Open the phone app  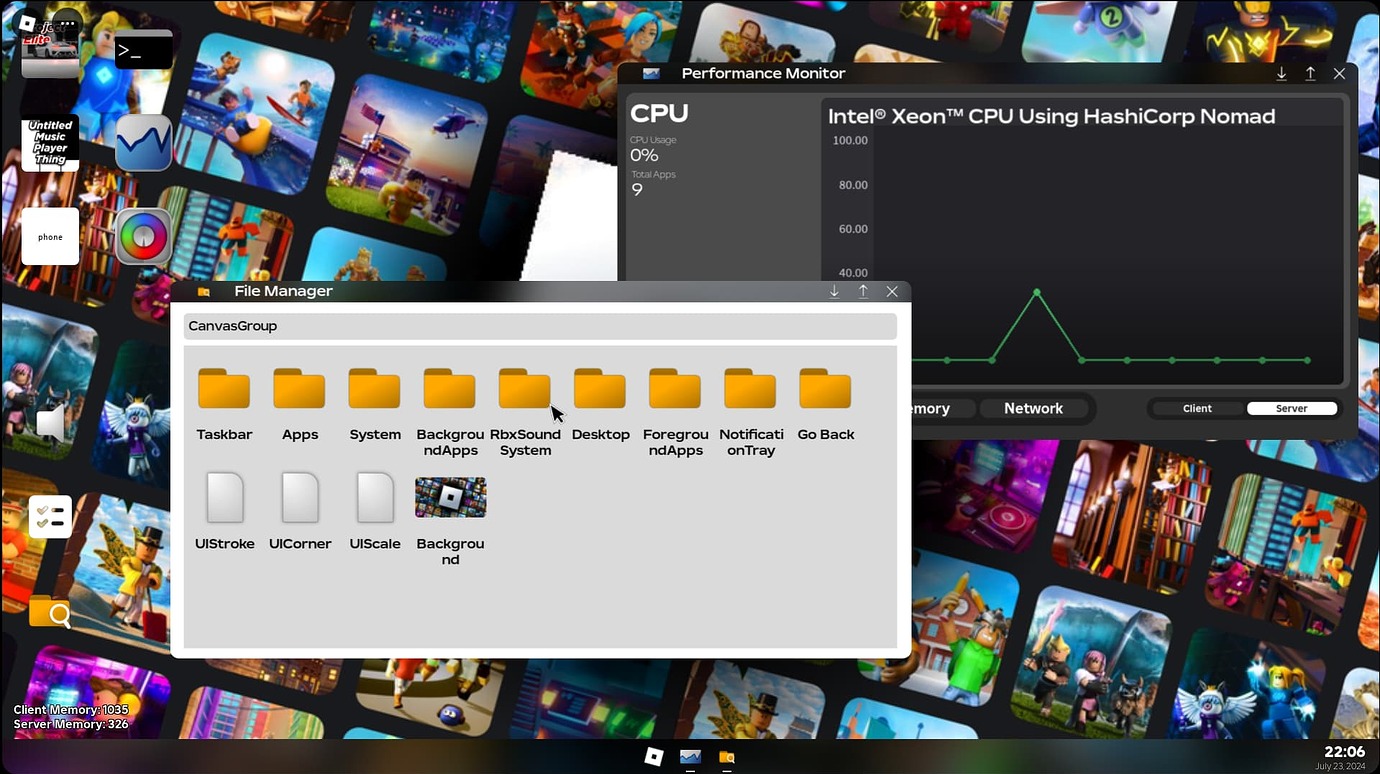(x=50, y=236)
